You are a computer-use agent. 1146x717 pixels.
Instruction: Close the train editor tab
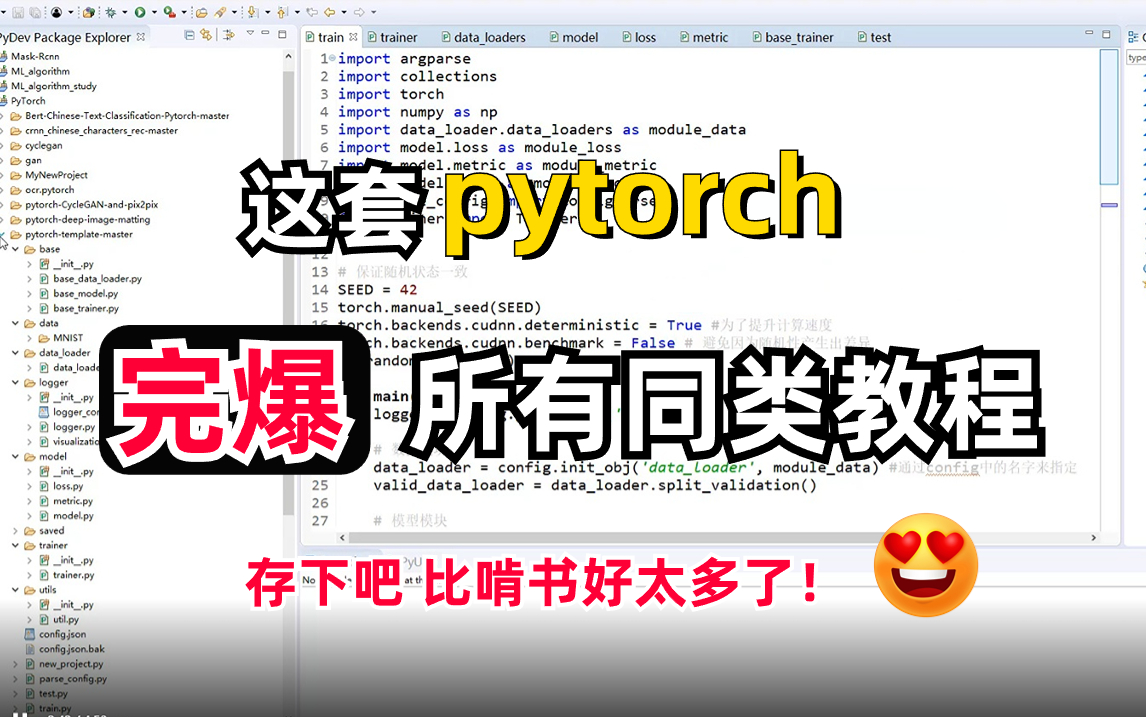coord(353,37)
